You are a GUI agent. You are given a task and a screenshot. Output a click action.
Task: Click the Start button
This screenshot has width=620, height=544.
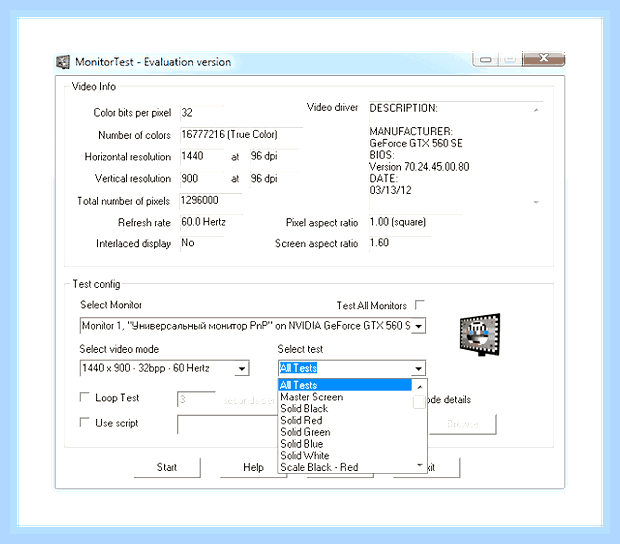pyautogui.click(x=167, y=467)
